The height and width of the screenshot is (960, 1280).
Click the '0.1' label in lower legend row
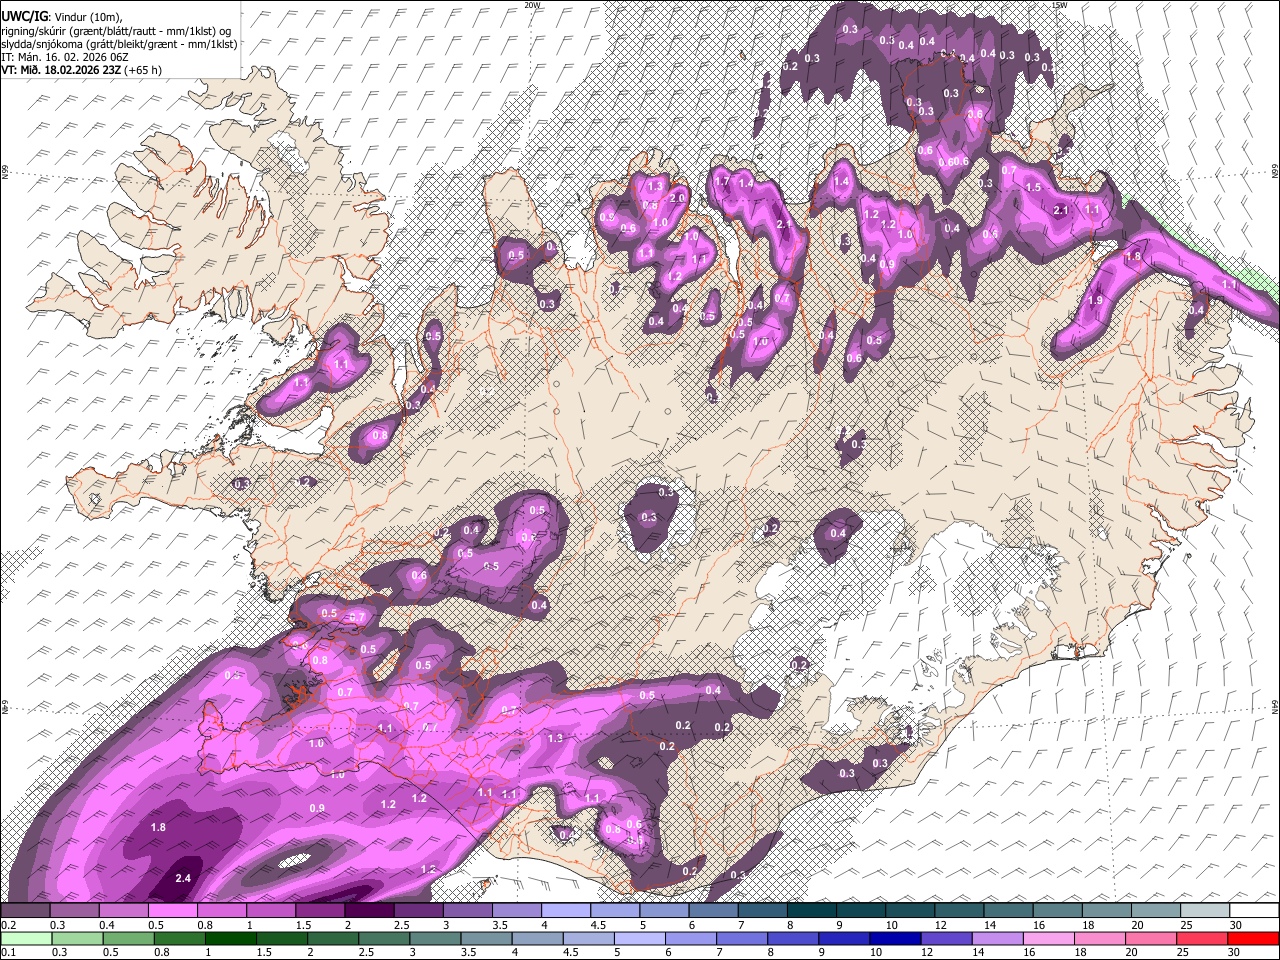[x=9, y=952]
